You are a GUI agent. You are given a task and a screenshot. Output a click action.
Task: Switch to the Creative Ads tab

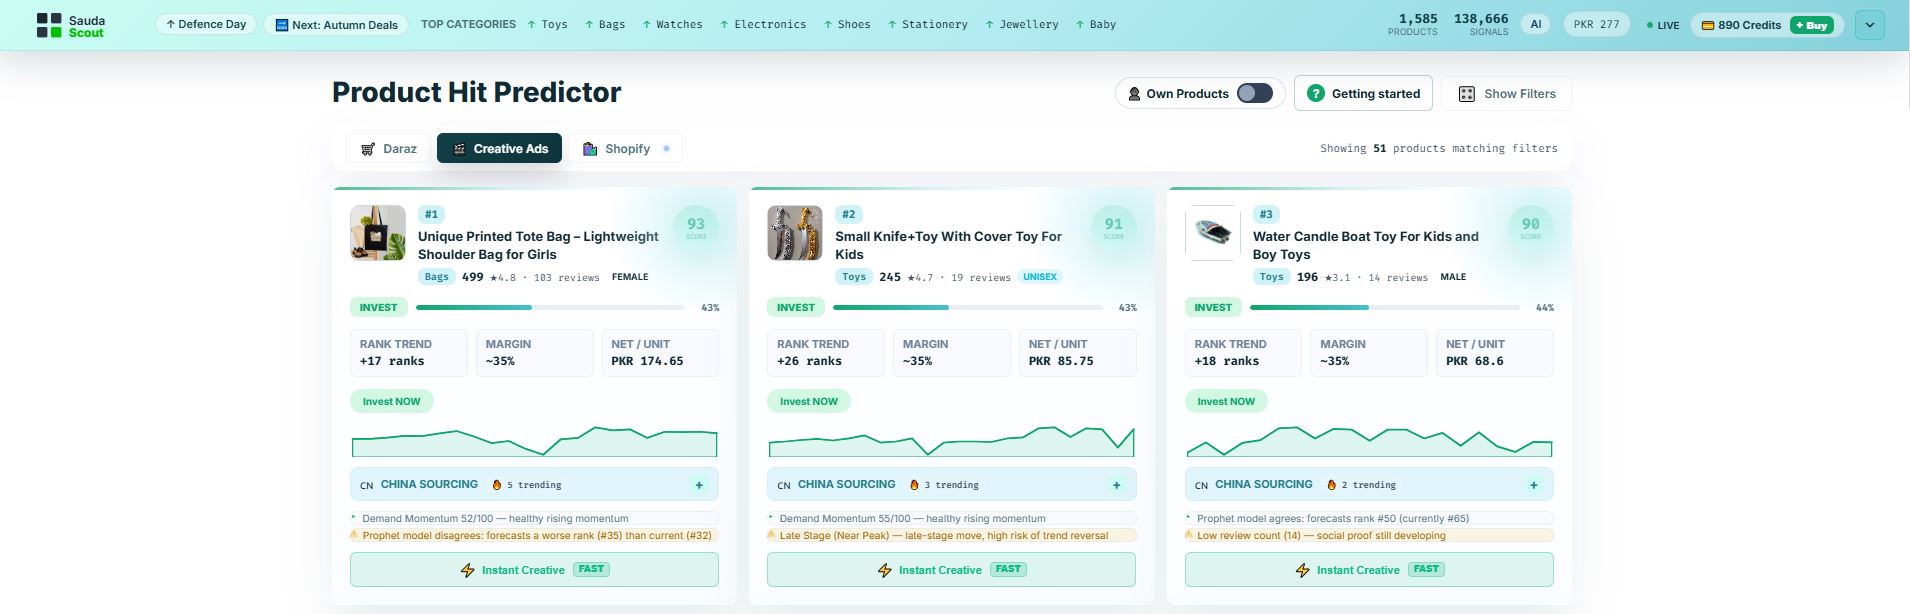coord(499,148)
